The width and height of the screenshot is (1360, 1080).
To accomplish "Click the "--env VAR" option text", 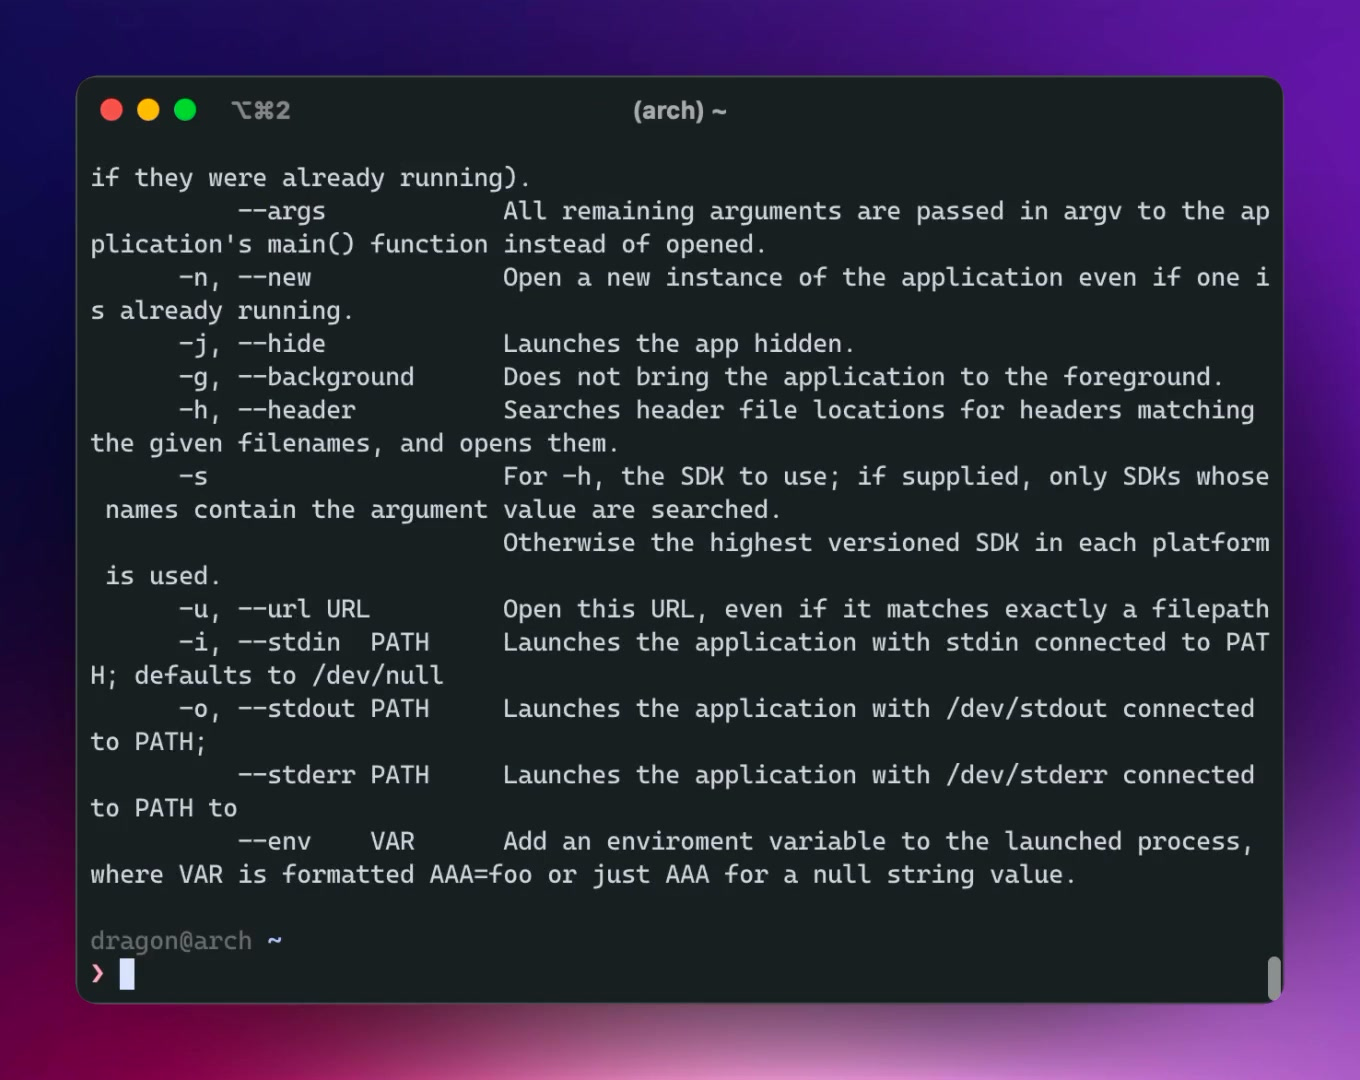I will point(326,841).
